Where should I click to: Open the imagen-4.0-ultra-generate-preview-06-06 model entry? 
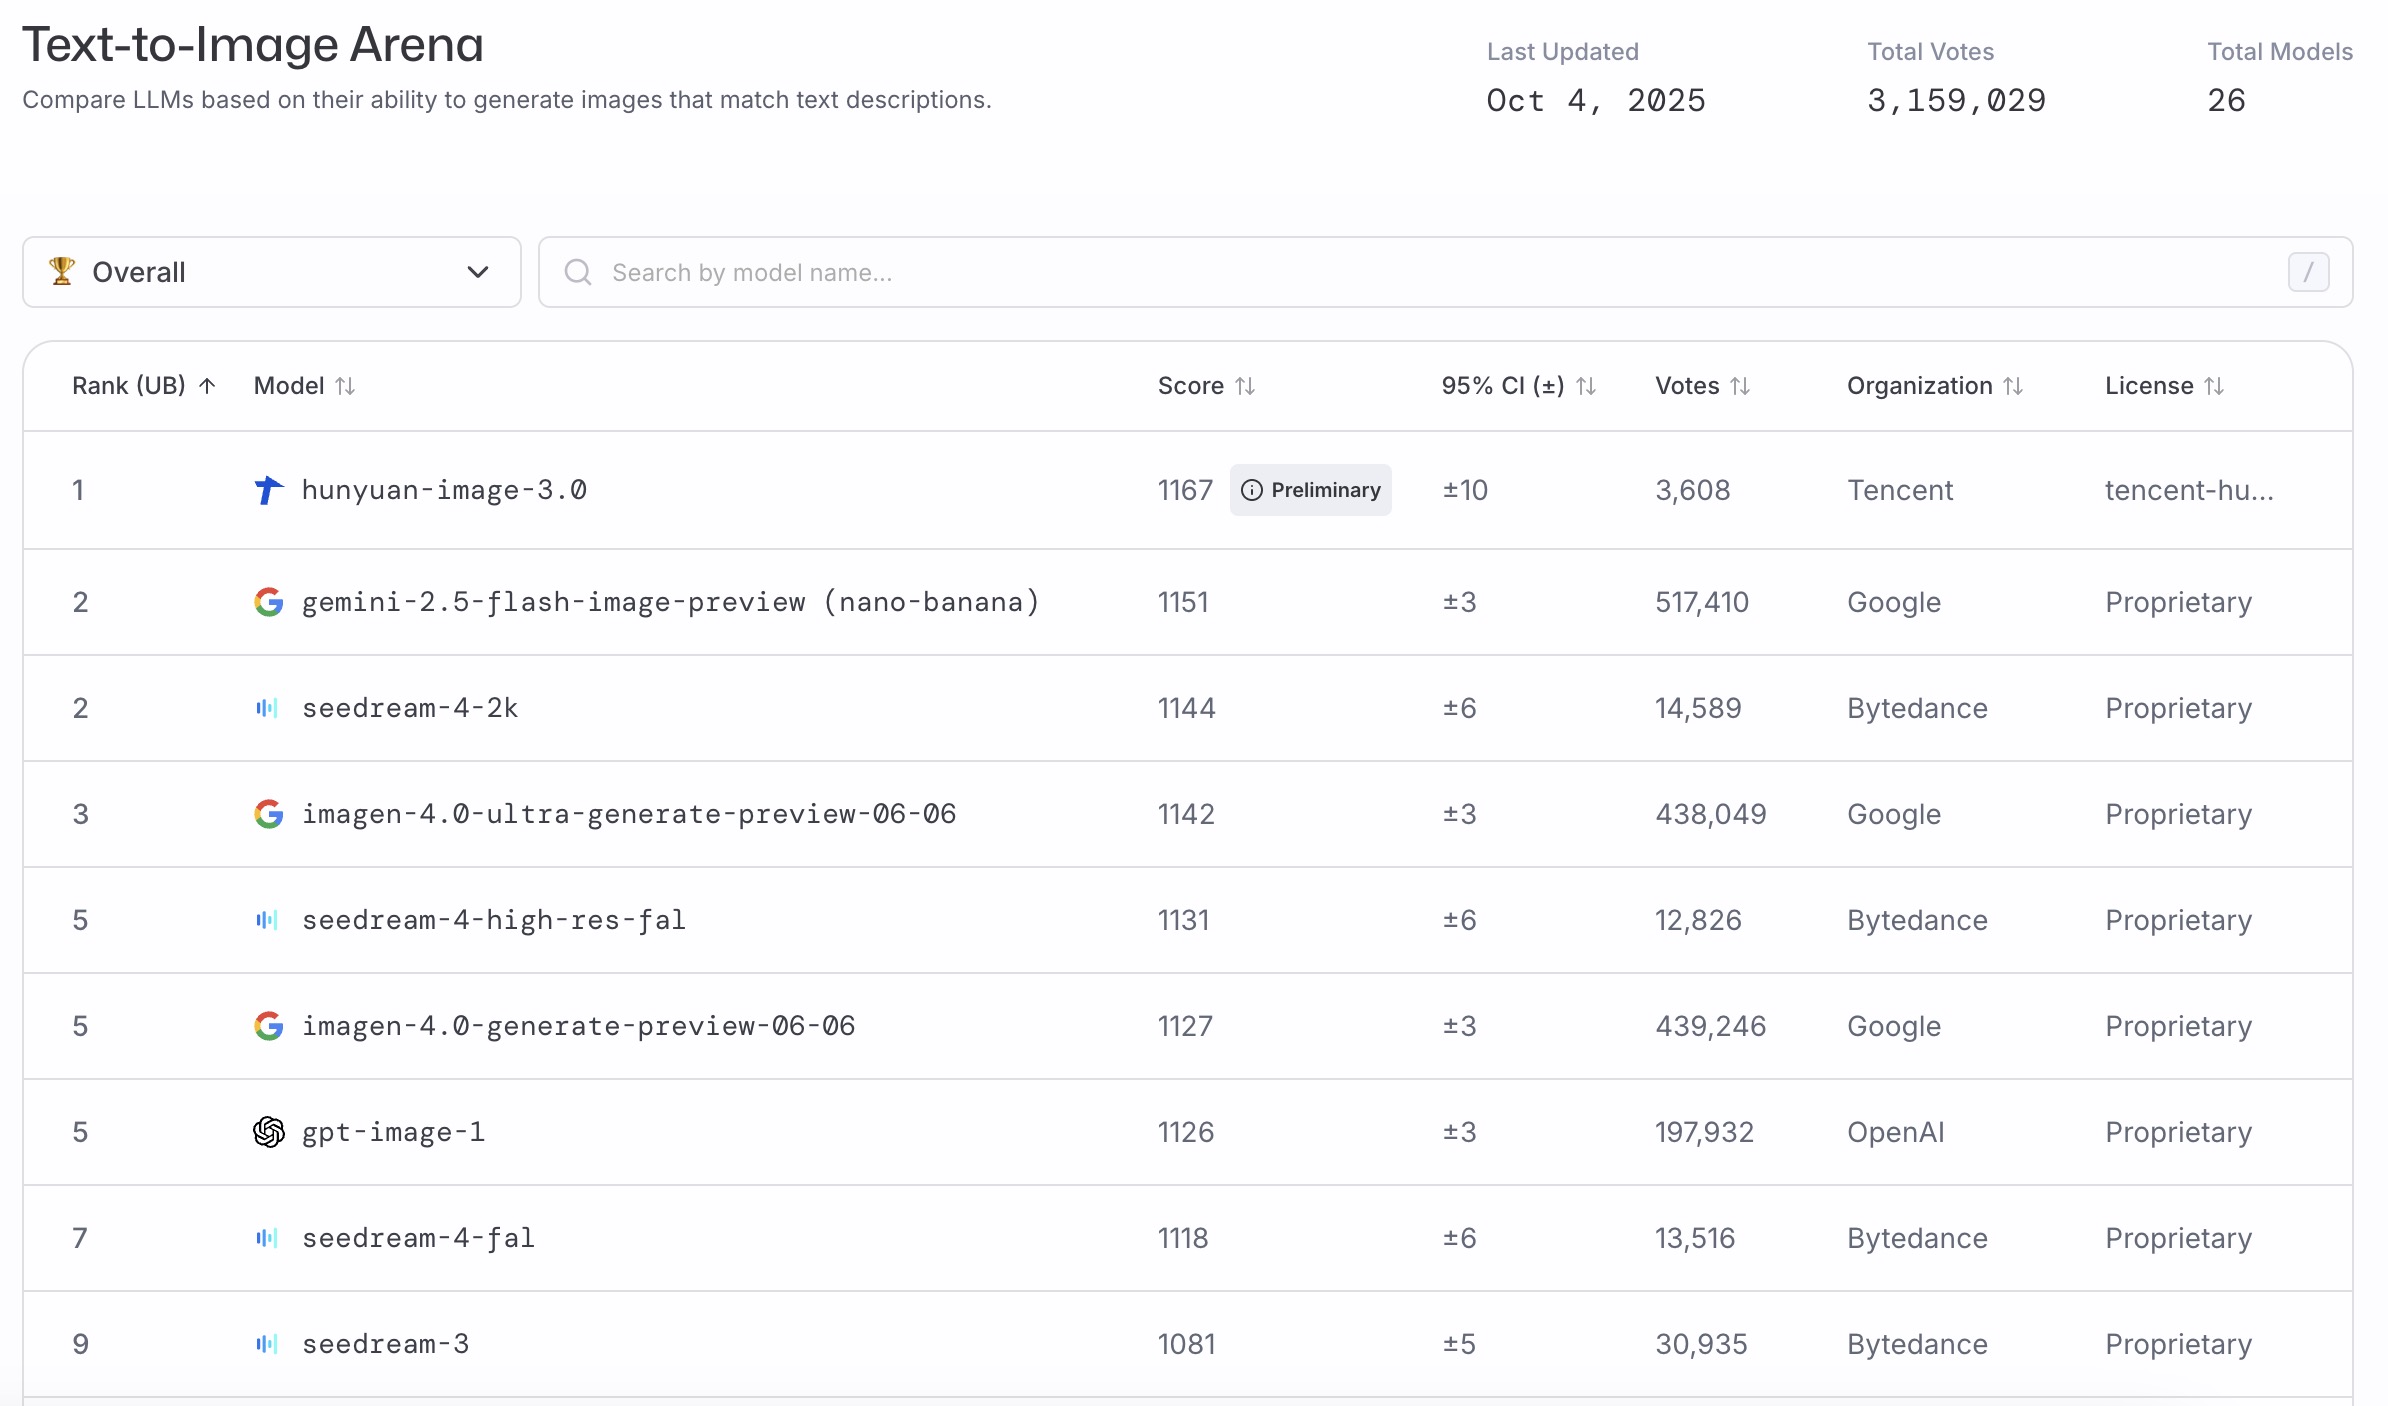tap(628, 814)
